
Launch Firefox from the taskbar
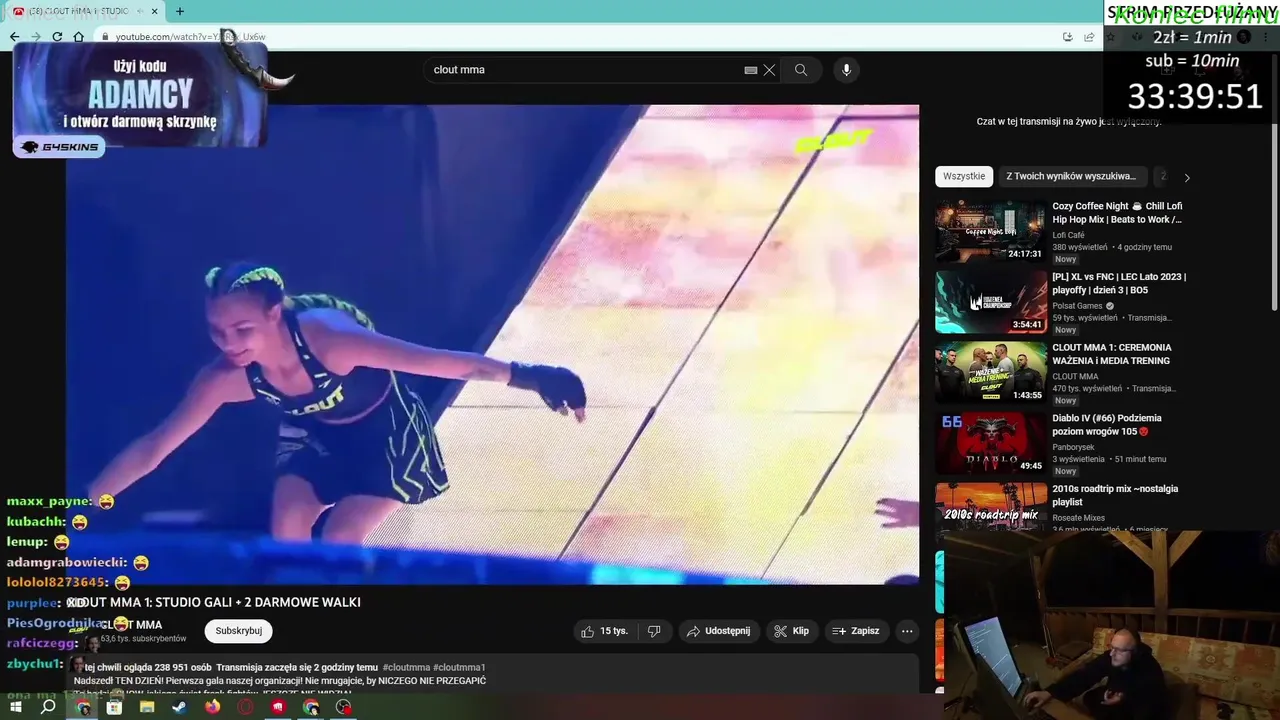point(212,707)
